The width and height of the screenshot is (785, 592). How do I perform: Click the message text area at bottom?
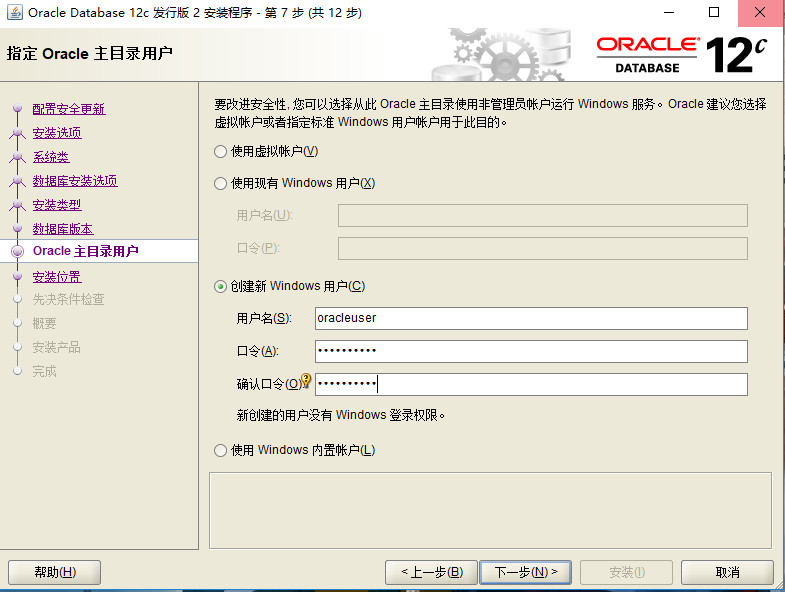[x=490, y=510]
